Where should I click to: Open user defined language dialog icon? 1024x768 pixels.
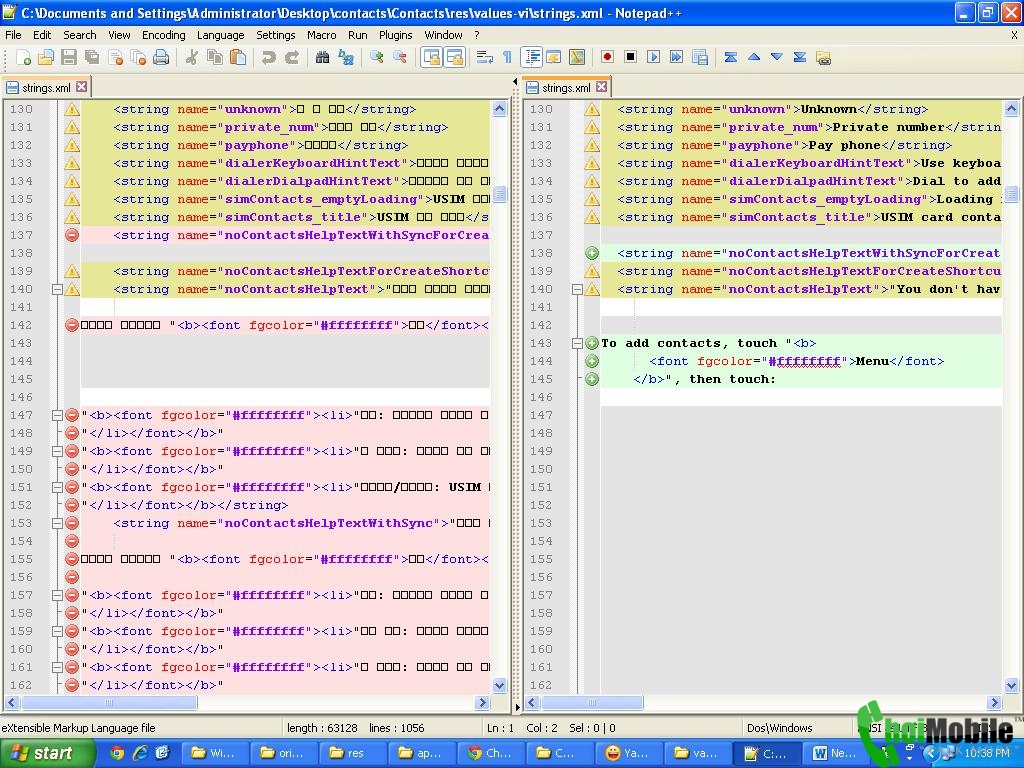pyautogui.click(x=554, y=58)
